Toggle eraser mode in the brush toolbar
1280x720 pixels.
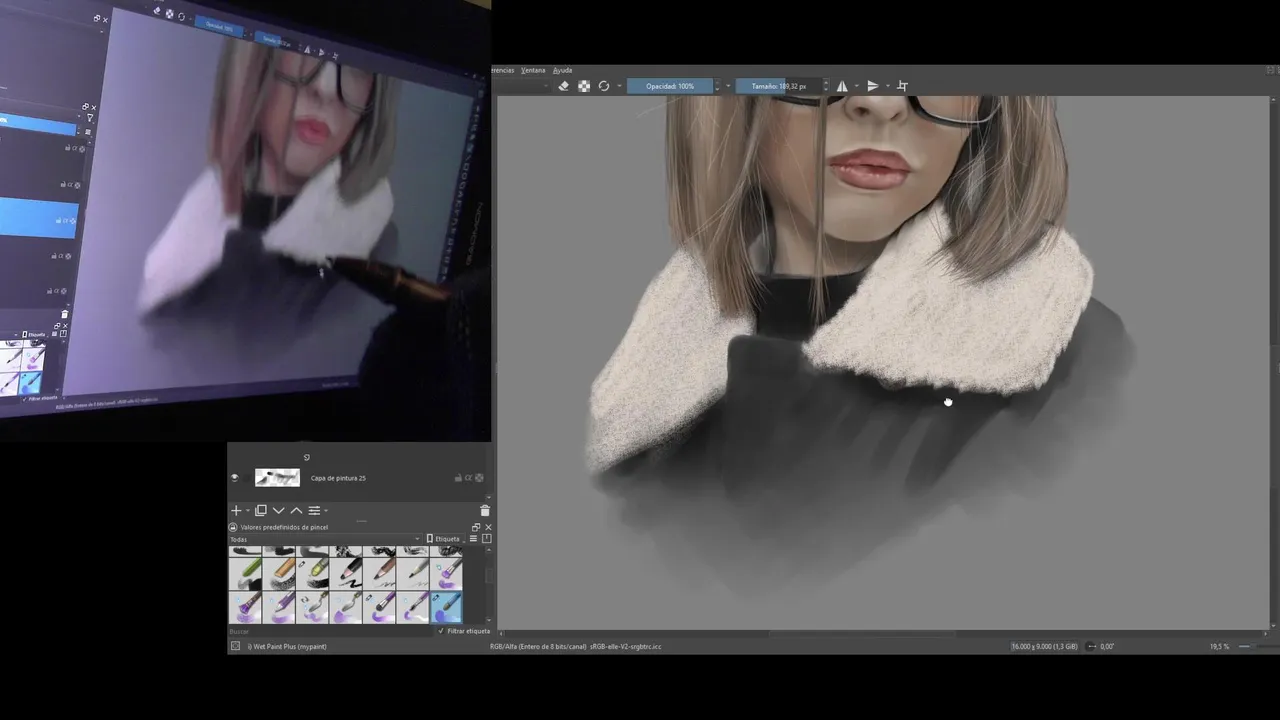pyautogui.click(x=564, y=86)
